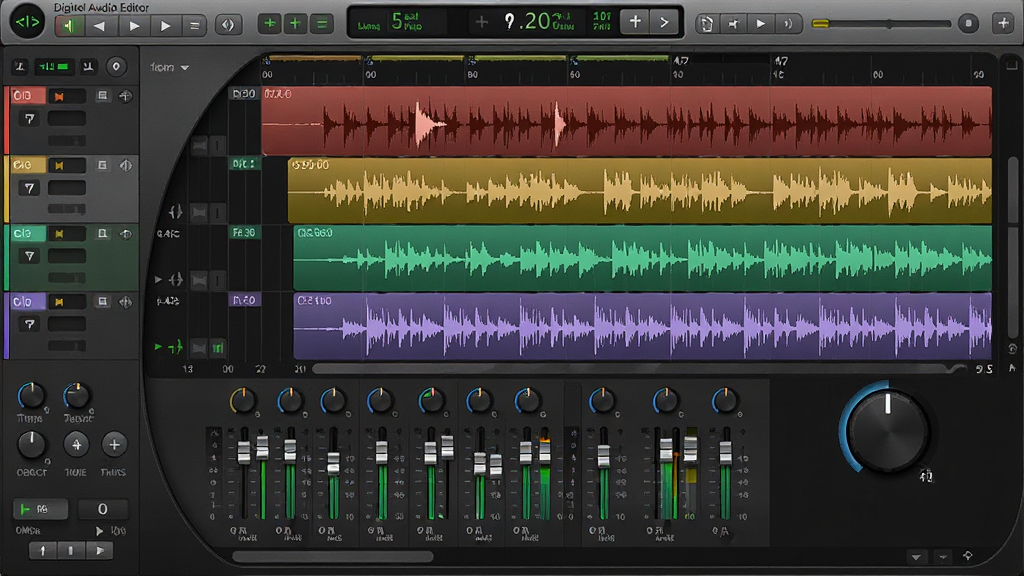
Task: Expand the gray arrow on green track lane
Action: coord(158,280)
